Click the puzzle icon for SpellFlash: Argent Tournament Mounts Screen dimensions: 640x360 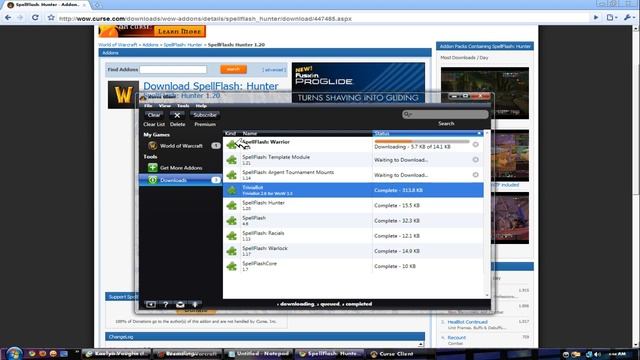(x=232, y=175)
